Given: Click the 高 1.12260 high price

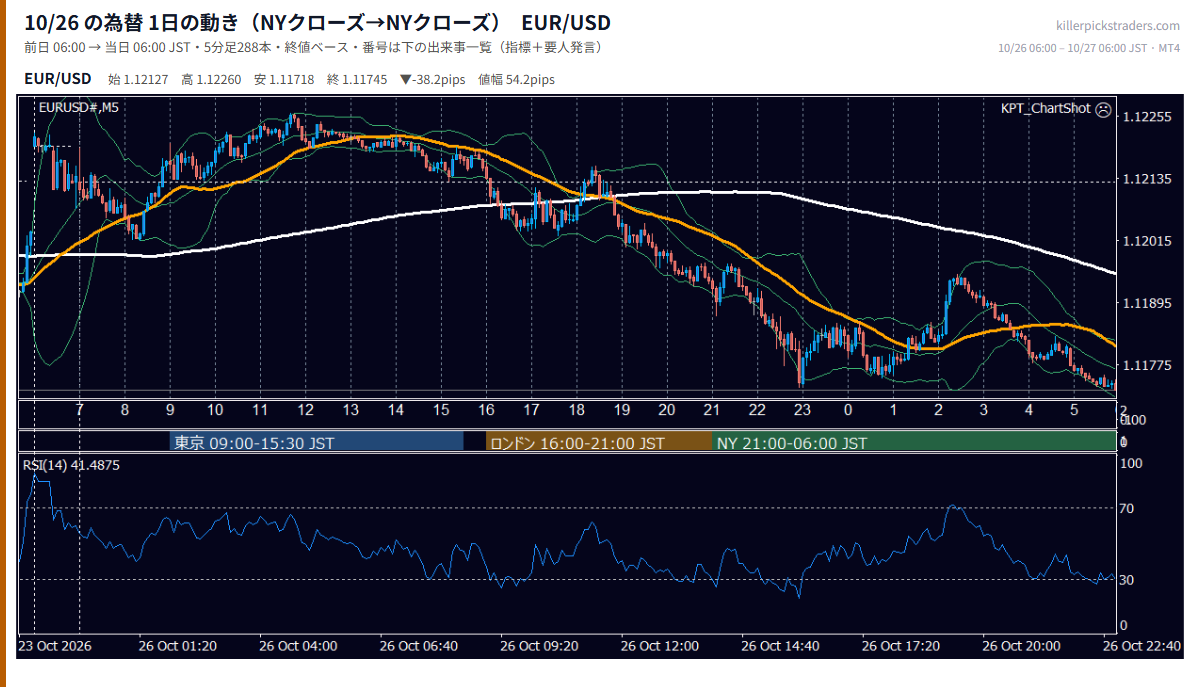Looking at the screenshot, I should tap(211, 79).
